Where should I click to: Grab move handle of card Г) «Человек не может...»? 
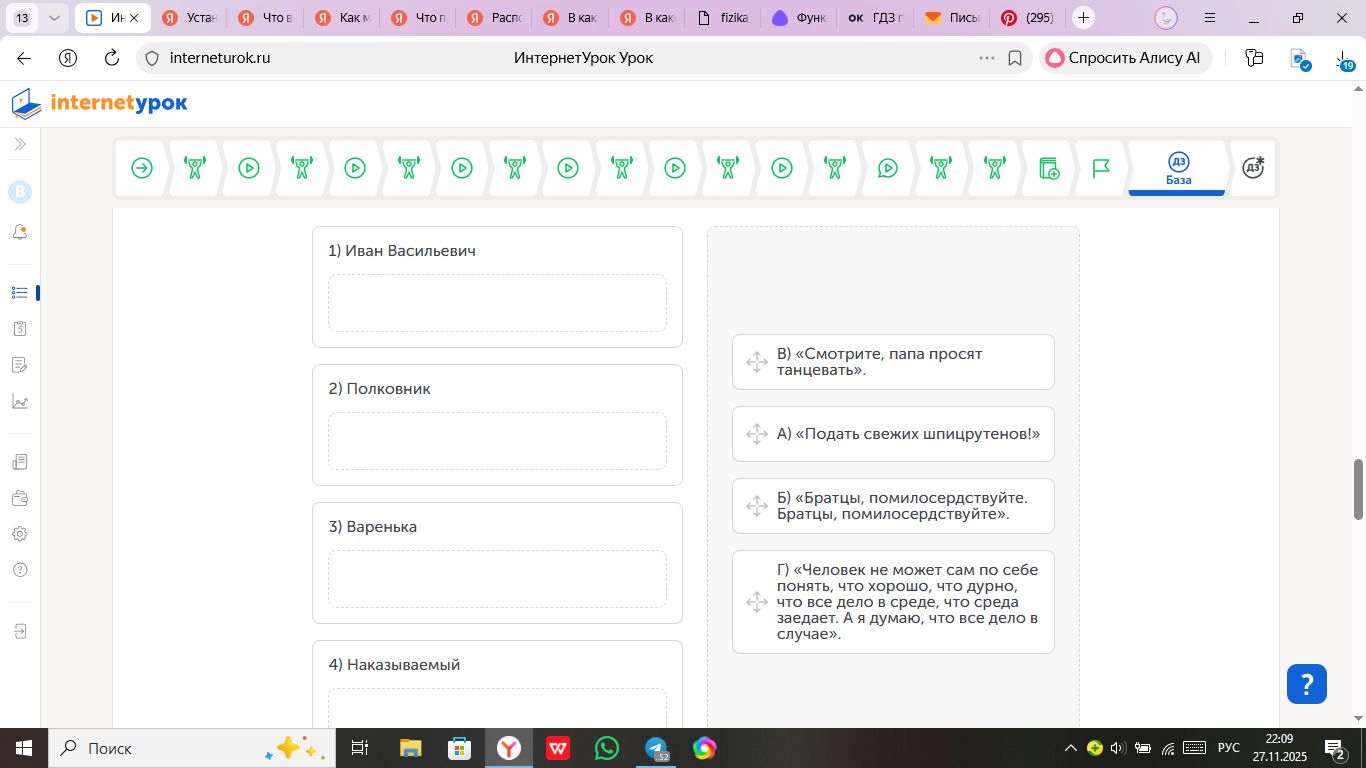coord(756,602)
